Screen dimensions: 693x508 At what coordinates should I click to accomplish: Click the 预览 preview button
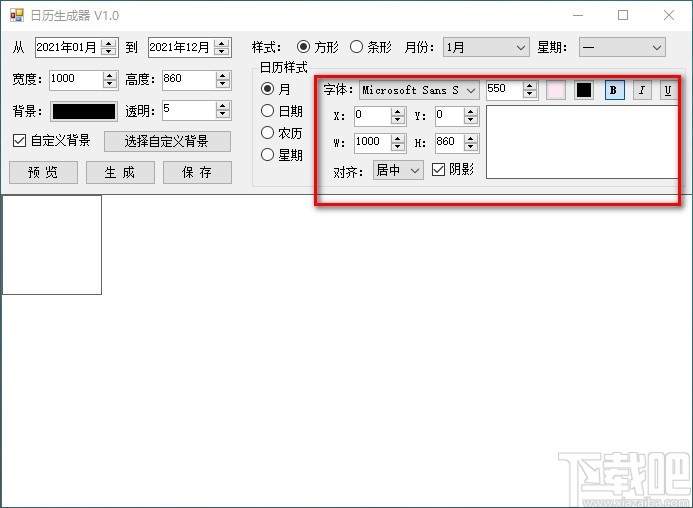[43, 172]
